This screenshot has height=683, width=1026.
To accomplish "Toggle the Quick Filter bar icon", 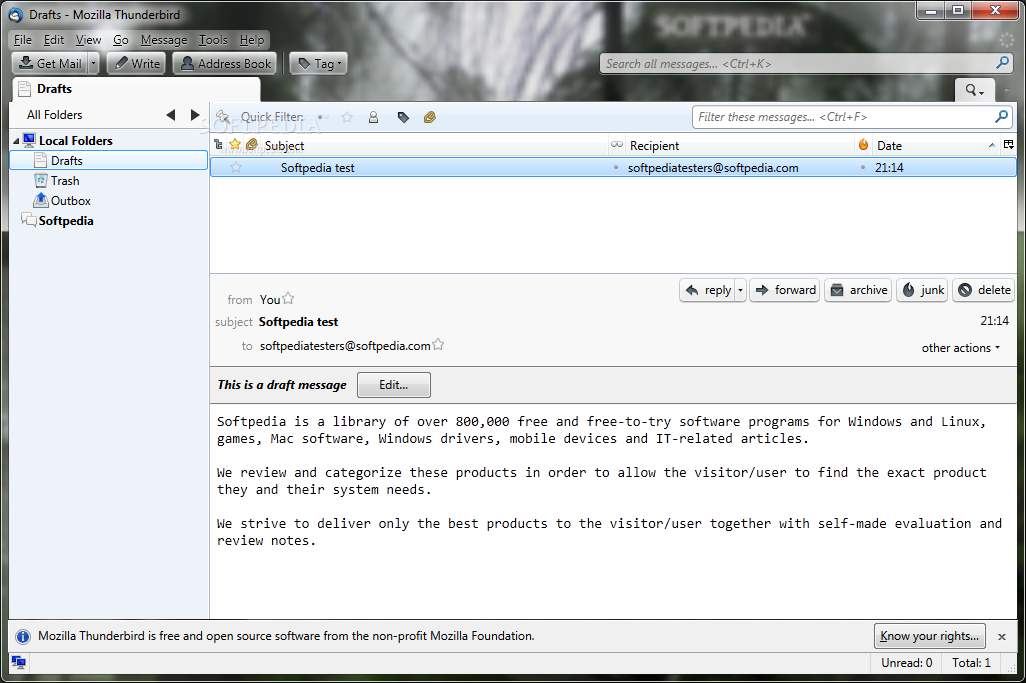I will [223, 117].
